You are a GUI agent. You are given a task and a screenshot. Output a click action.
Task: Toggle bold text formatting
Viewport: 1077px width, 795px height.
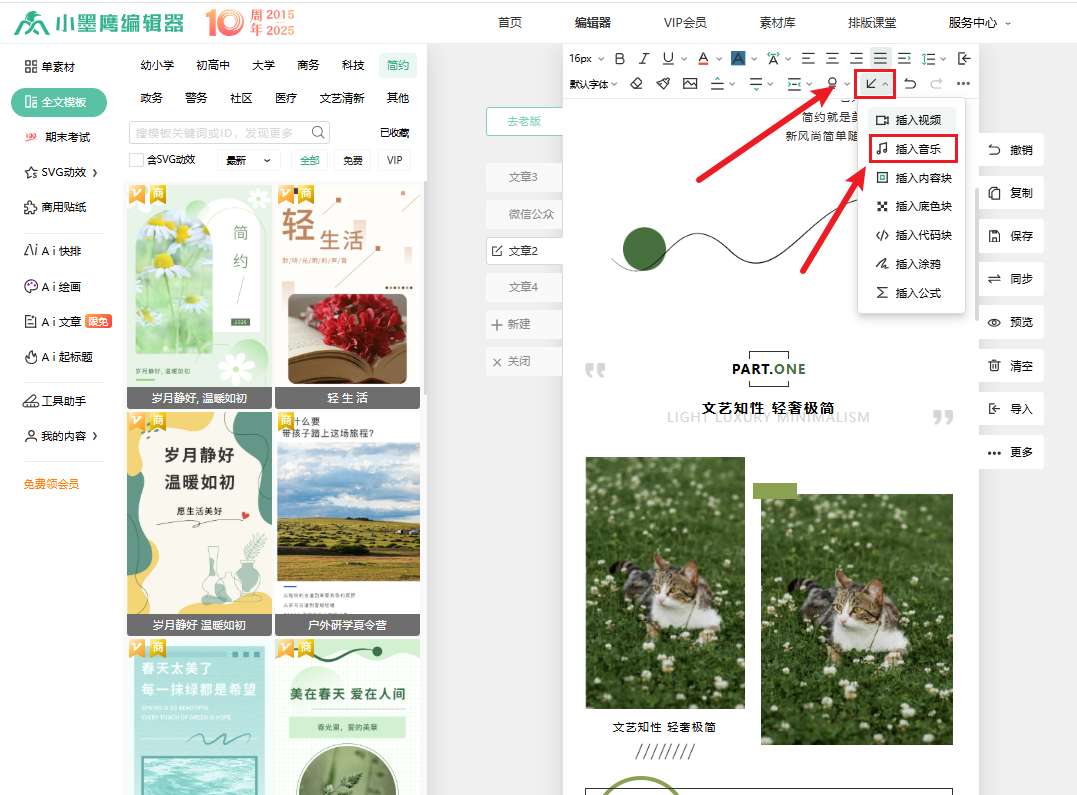click(x=620, y=58)
